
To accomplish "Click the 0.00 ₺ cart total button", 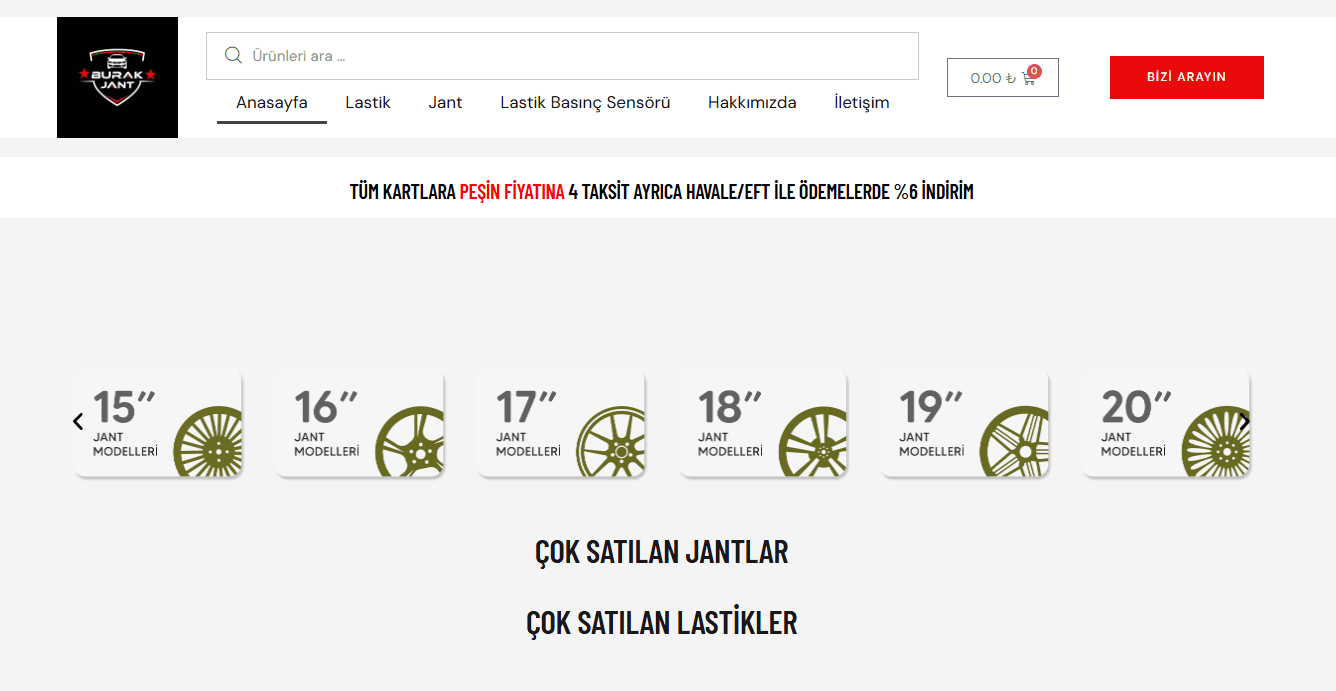I will click(992, 78).
